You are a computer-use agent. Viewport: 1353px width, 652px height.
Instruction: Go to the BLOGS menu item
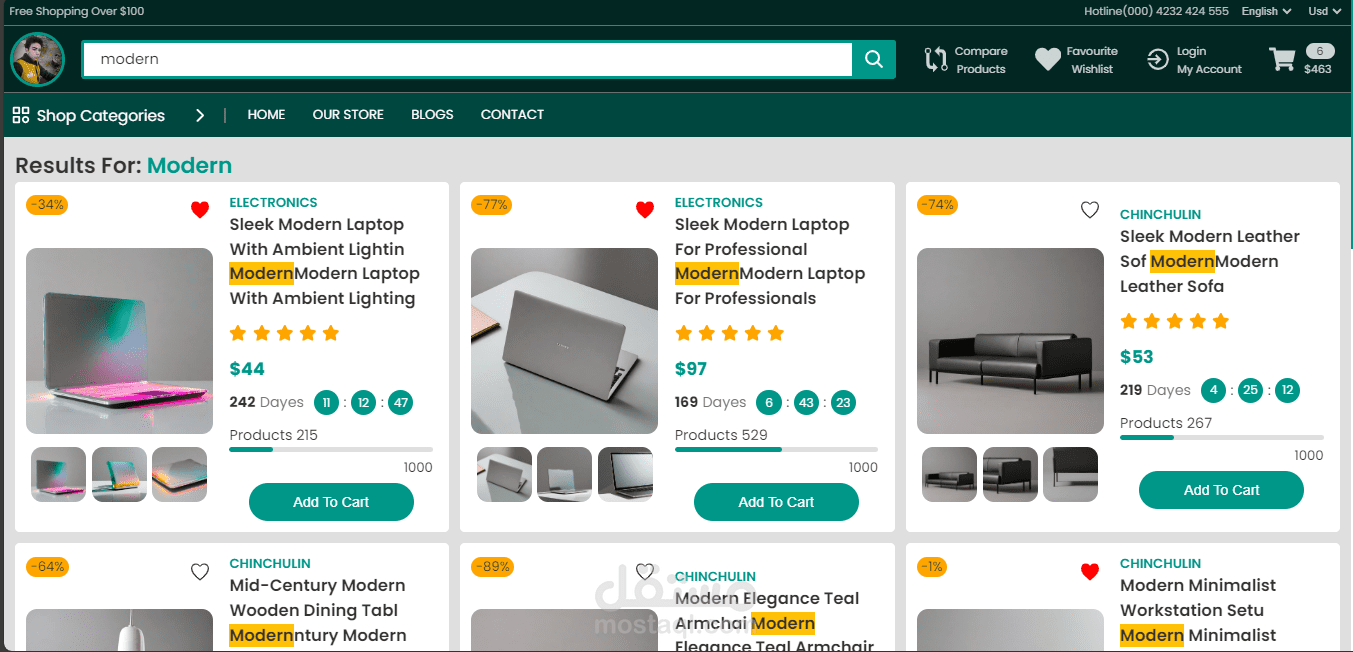432,114
